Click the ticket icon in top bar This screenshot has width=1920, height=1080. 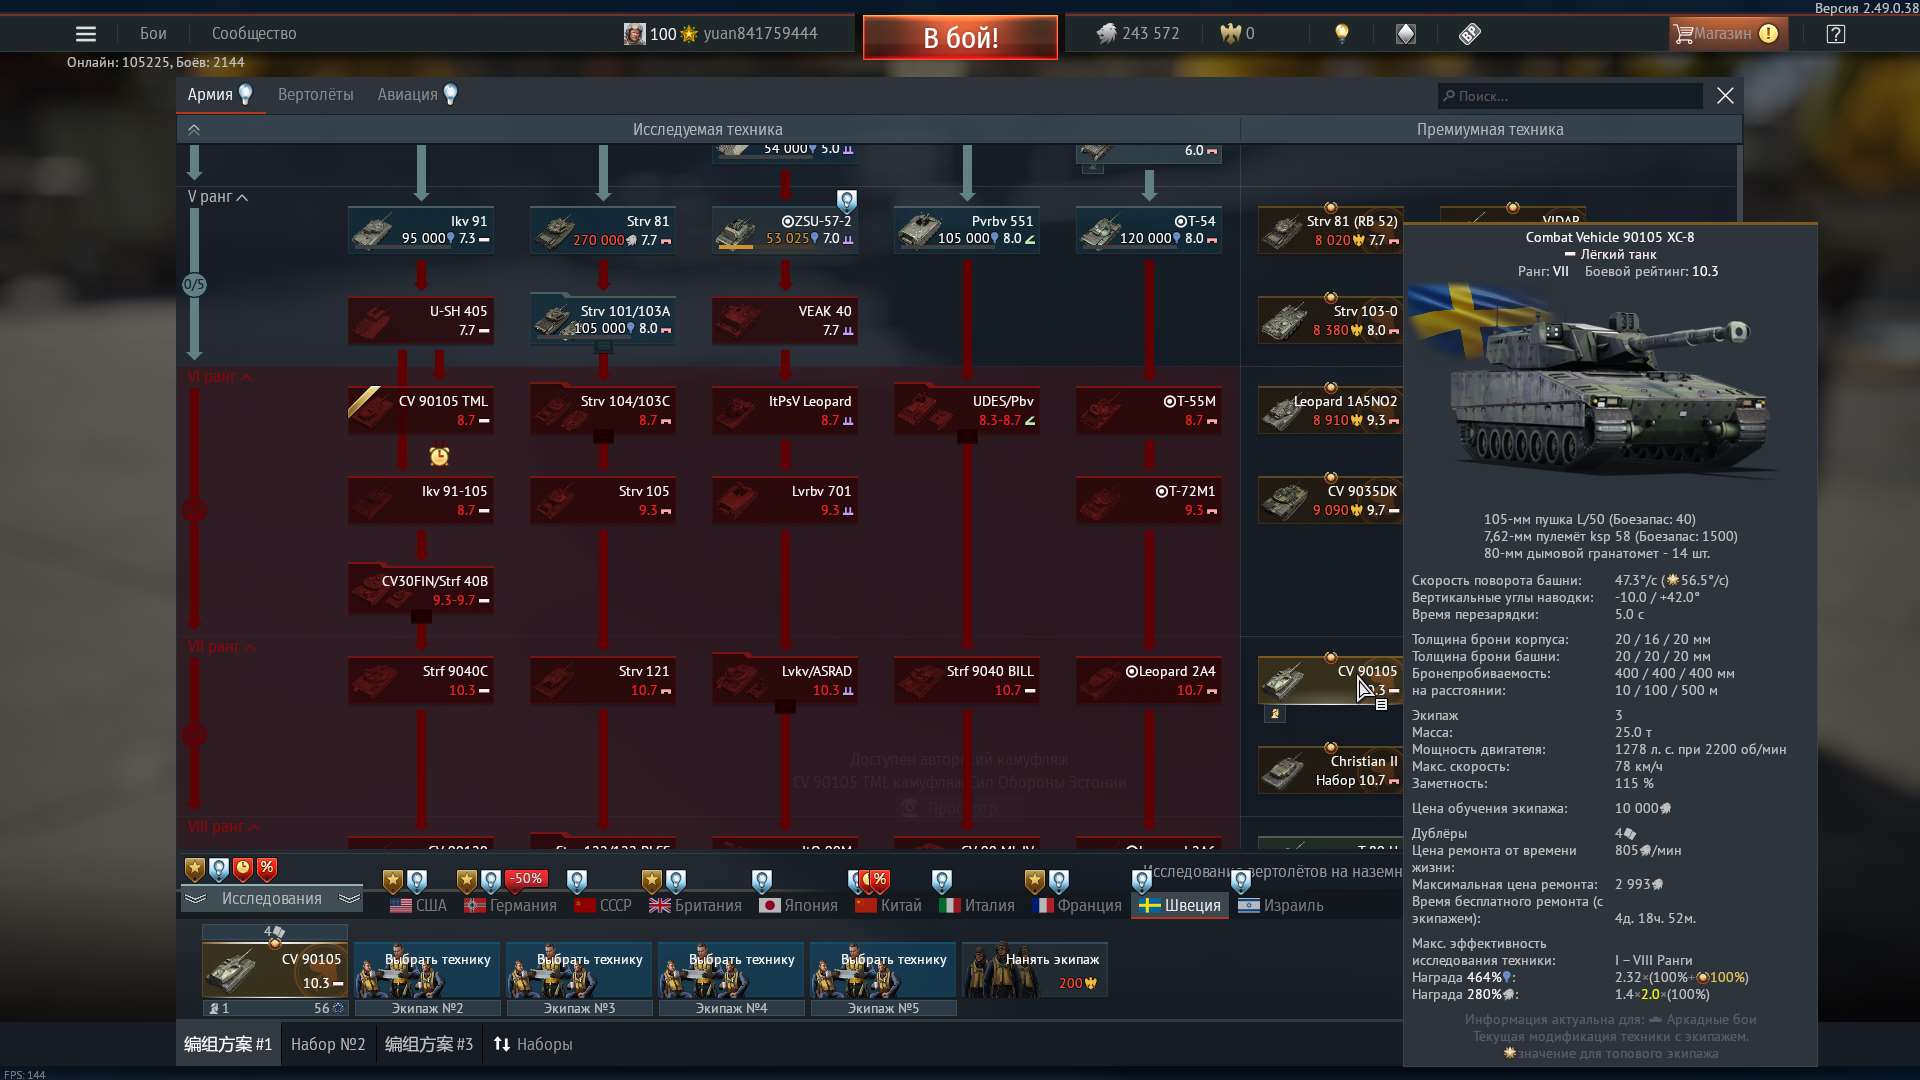[x=1469, y=34]
